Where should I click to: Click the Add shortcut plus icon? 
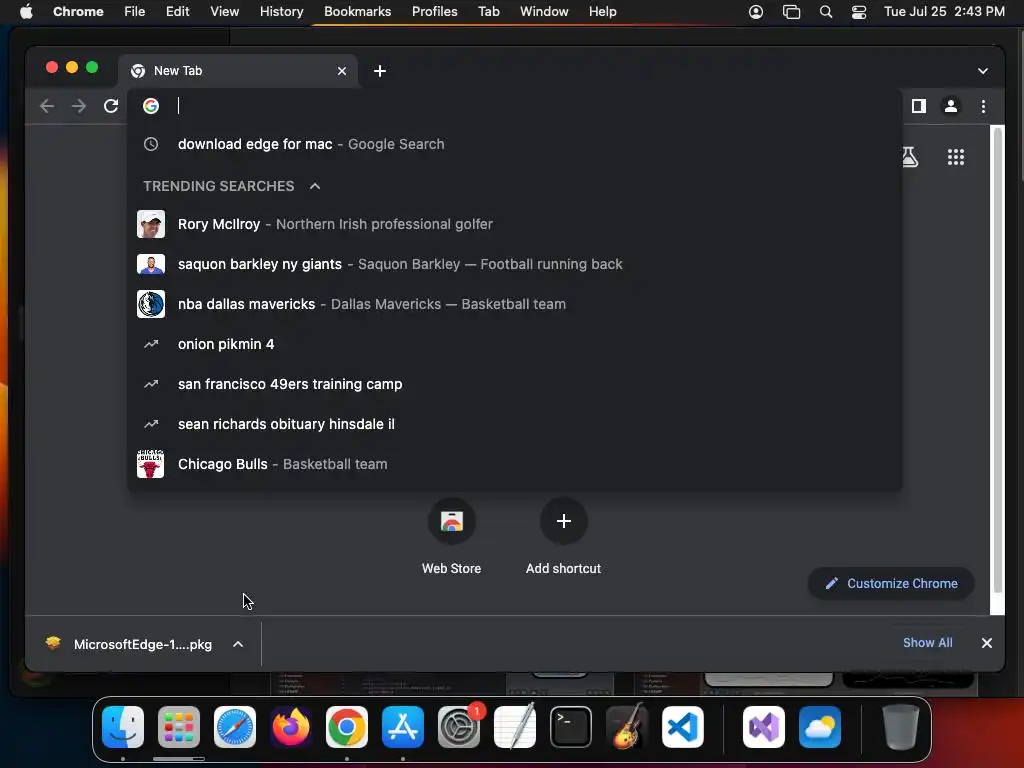pyautogui.click(x=564, y=521)
